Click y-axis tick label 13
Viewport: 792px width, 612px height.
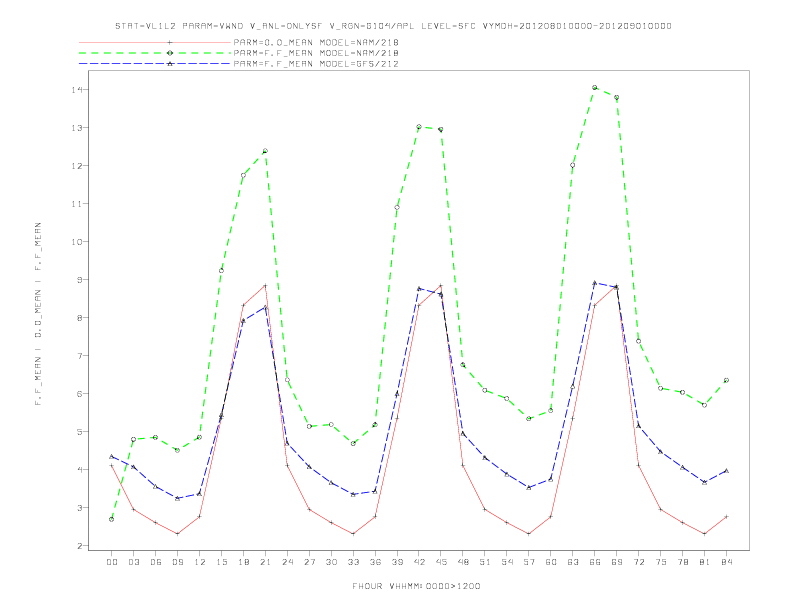pyautogui.click(x=77, y=128)
